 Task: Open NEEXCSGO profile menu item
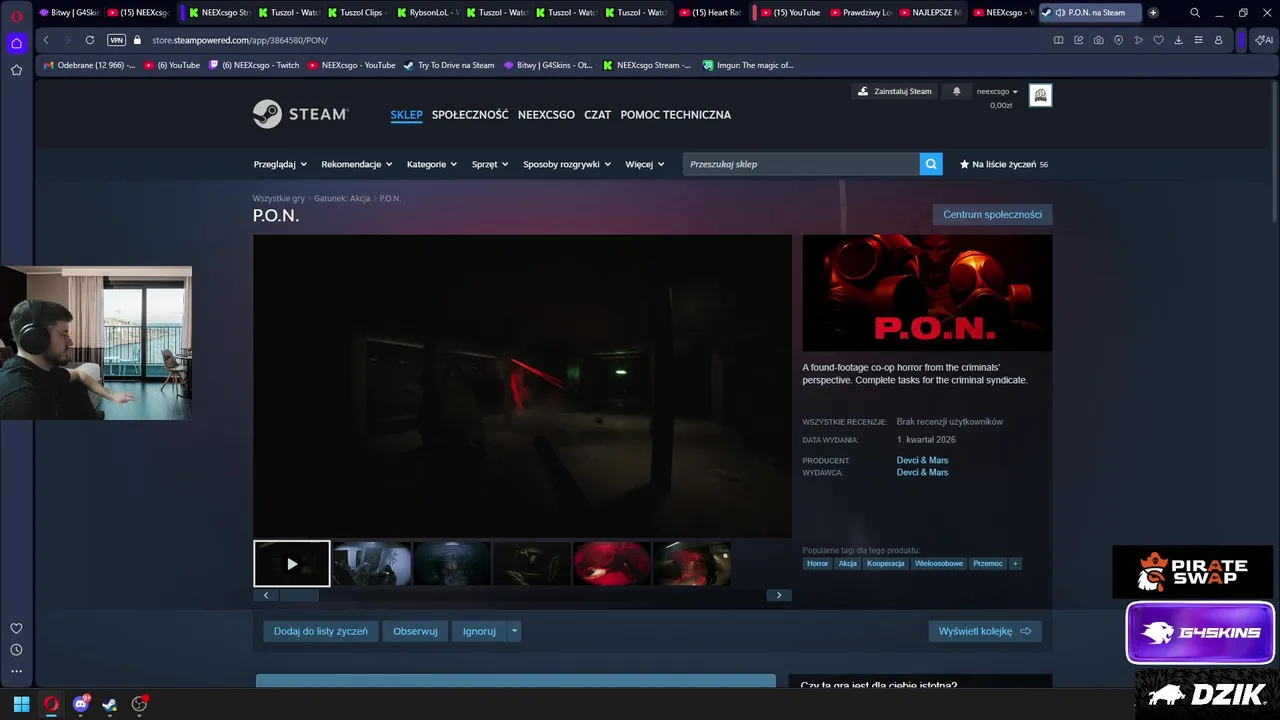(x=546, y=115)
